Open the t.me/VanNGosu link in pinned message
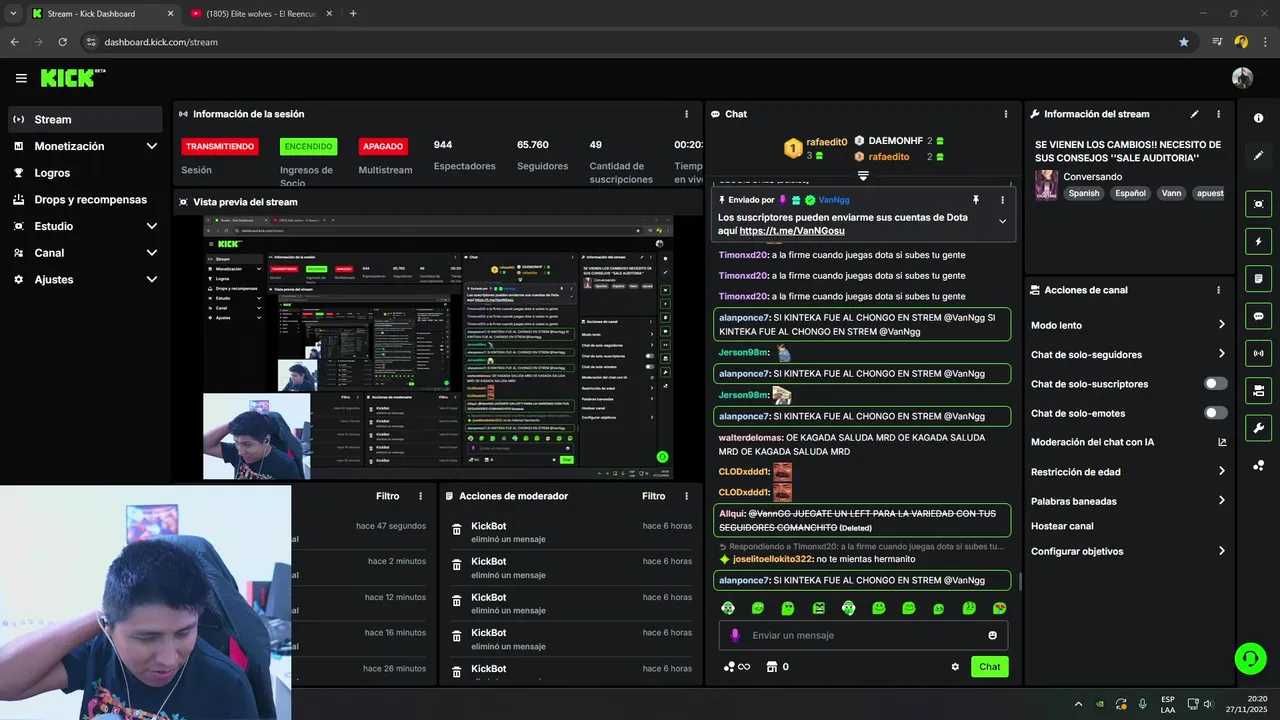 tap(792, 231)
